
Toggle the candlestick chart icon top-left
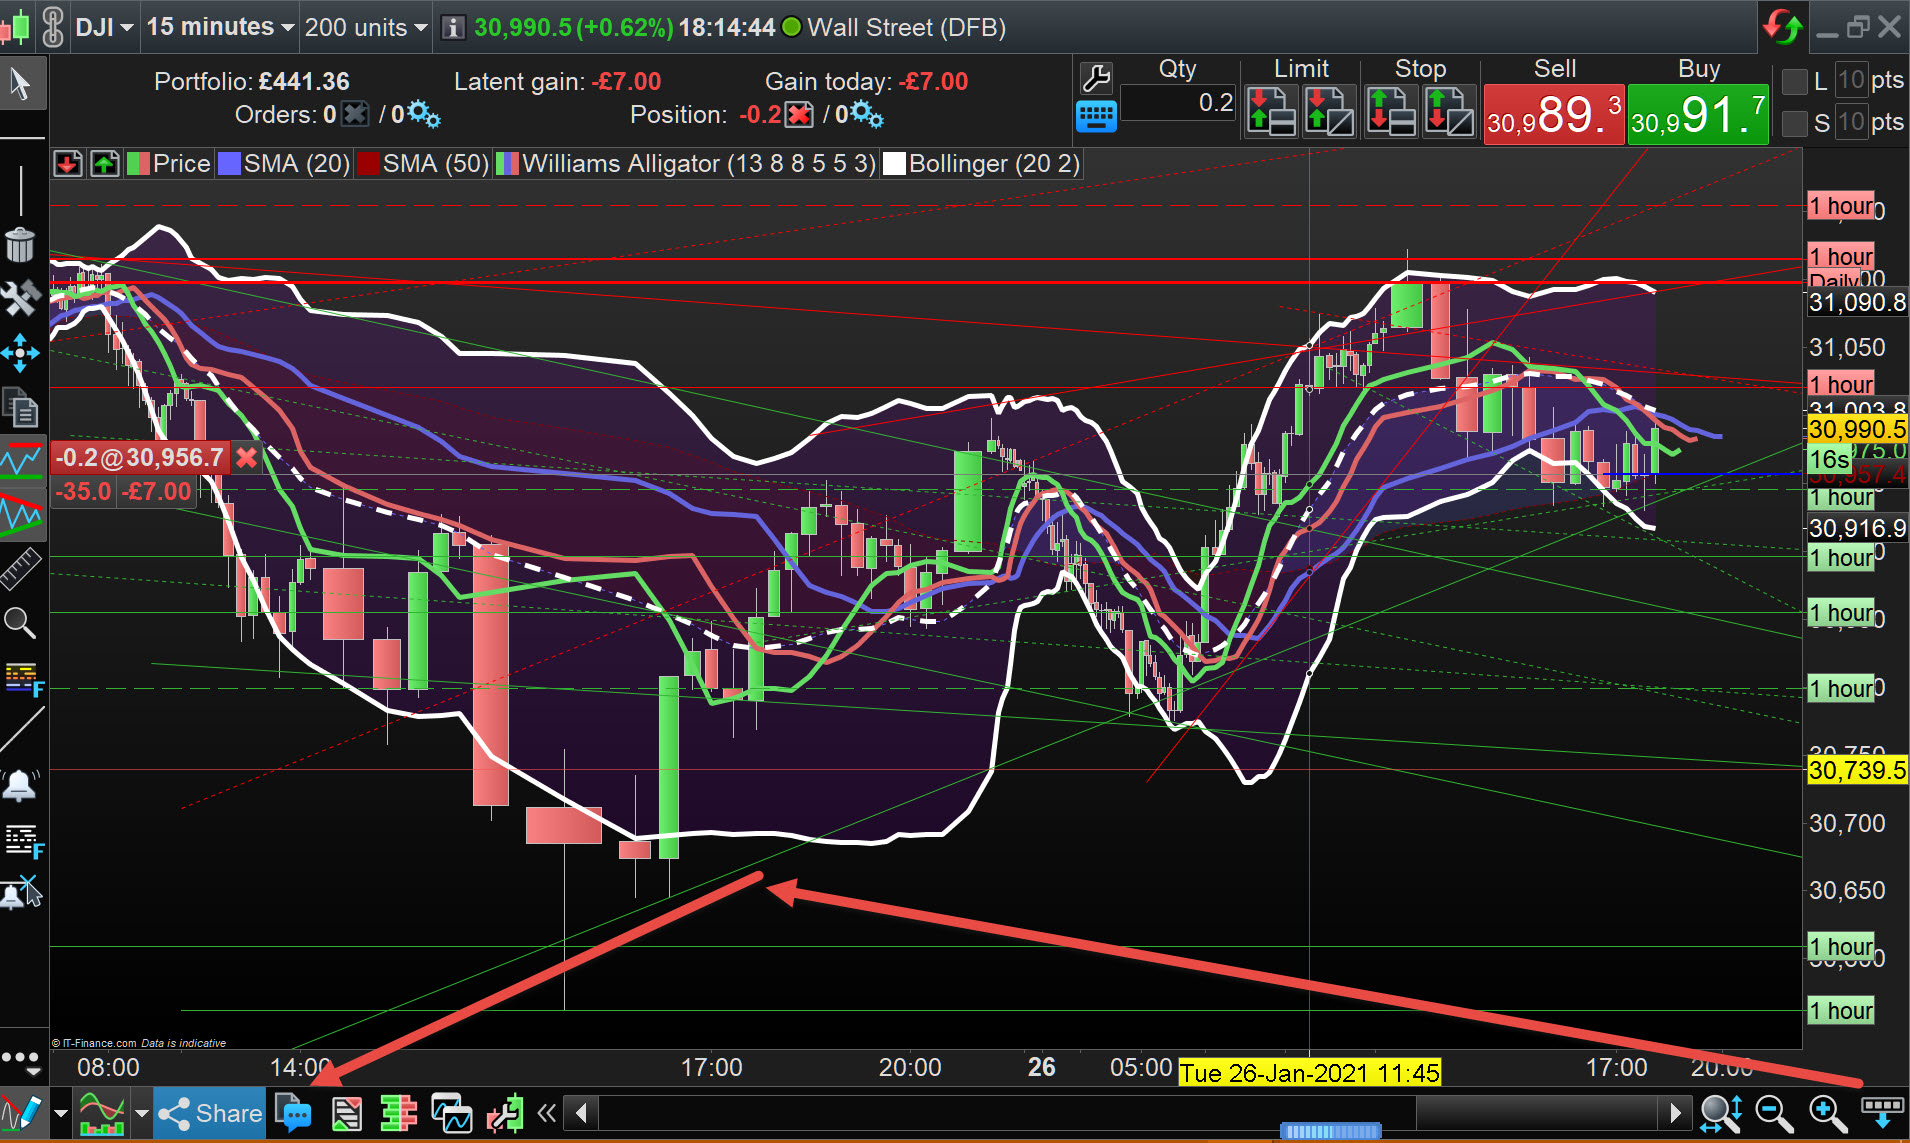[x=15, y=27]
